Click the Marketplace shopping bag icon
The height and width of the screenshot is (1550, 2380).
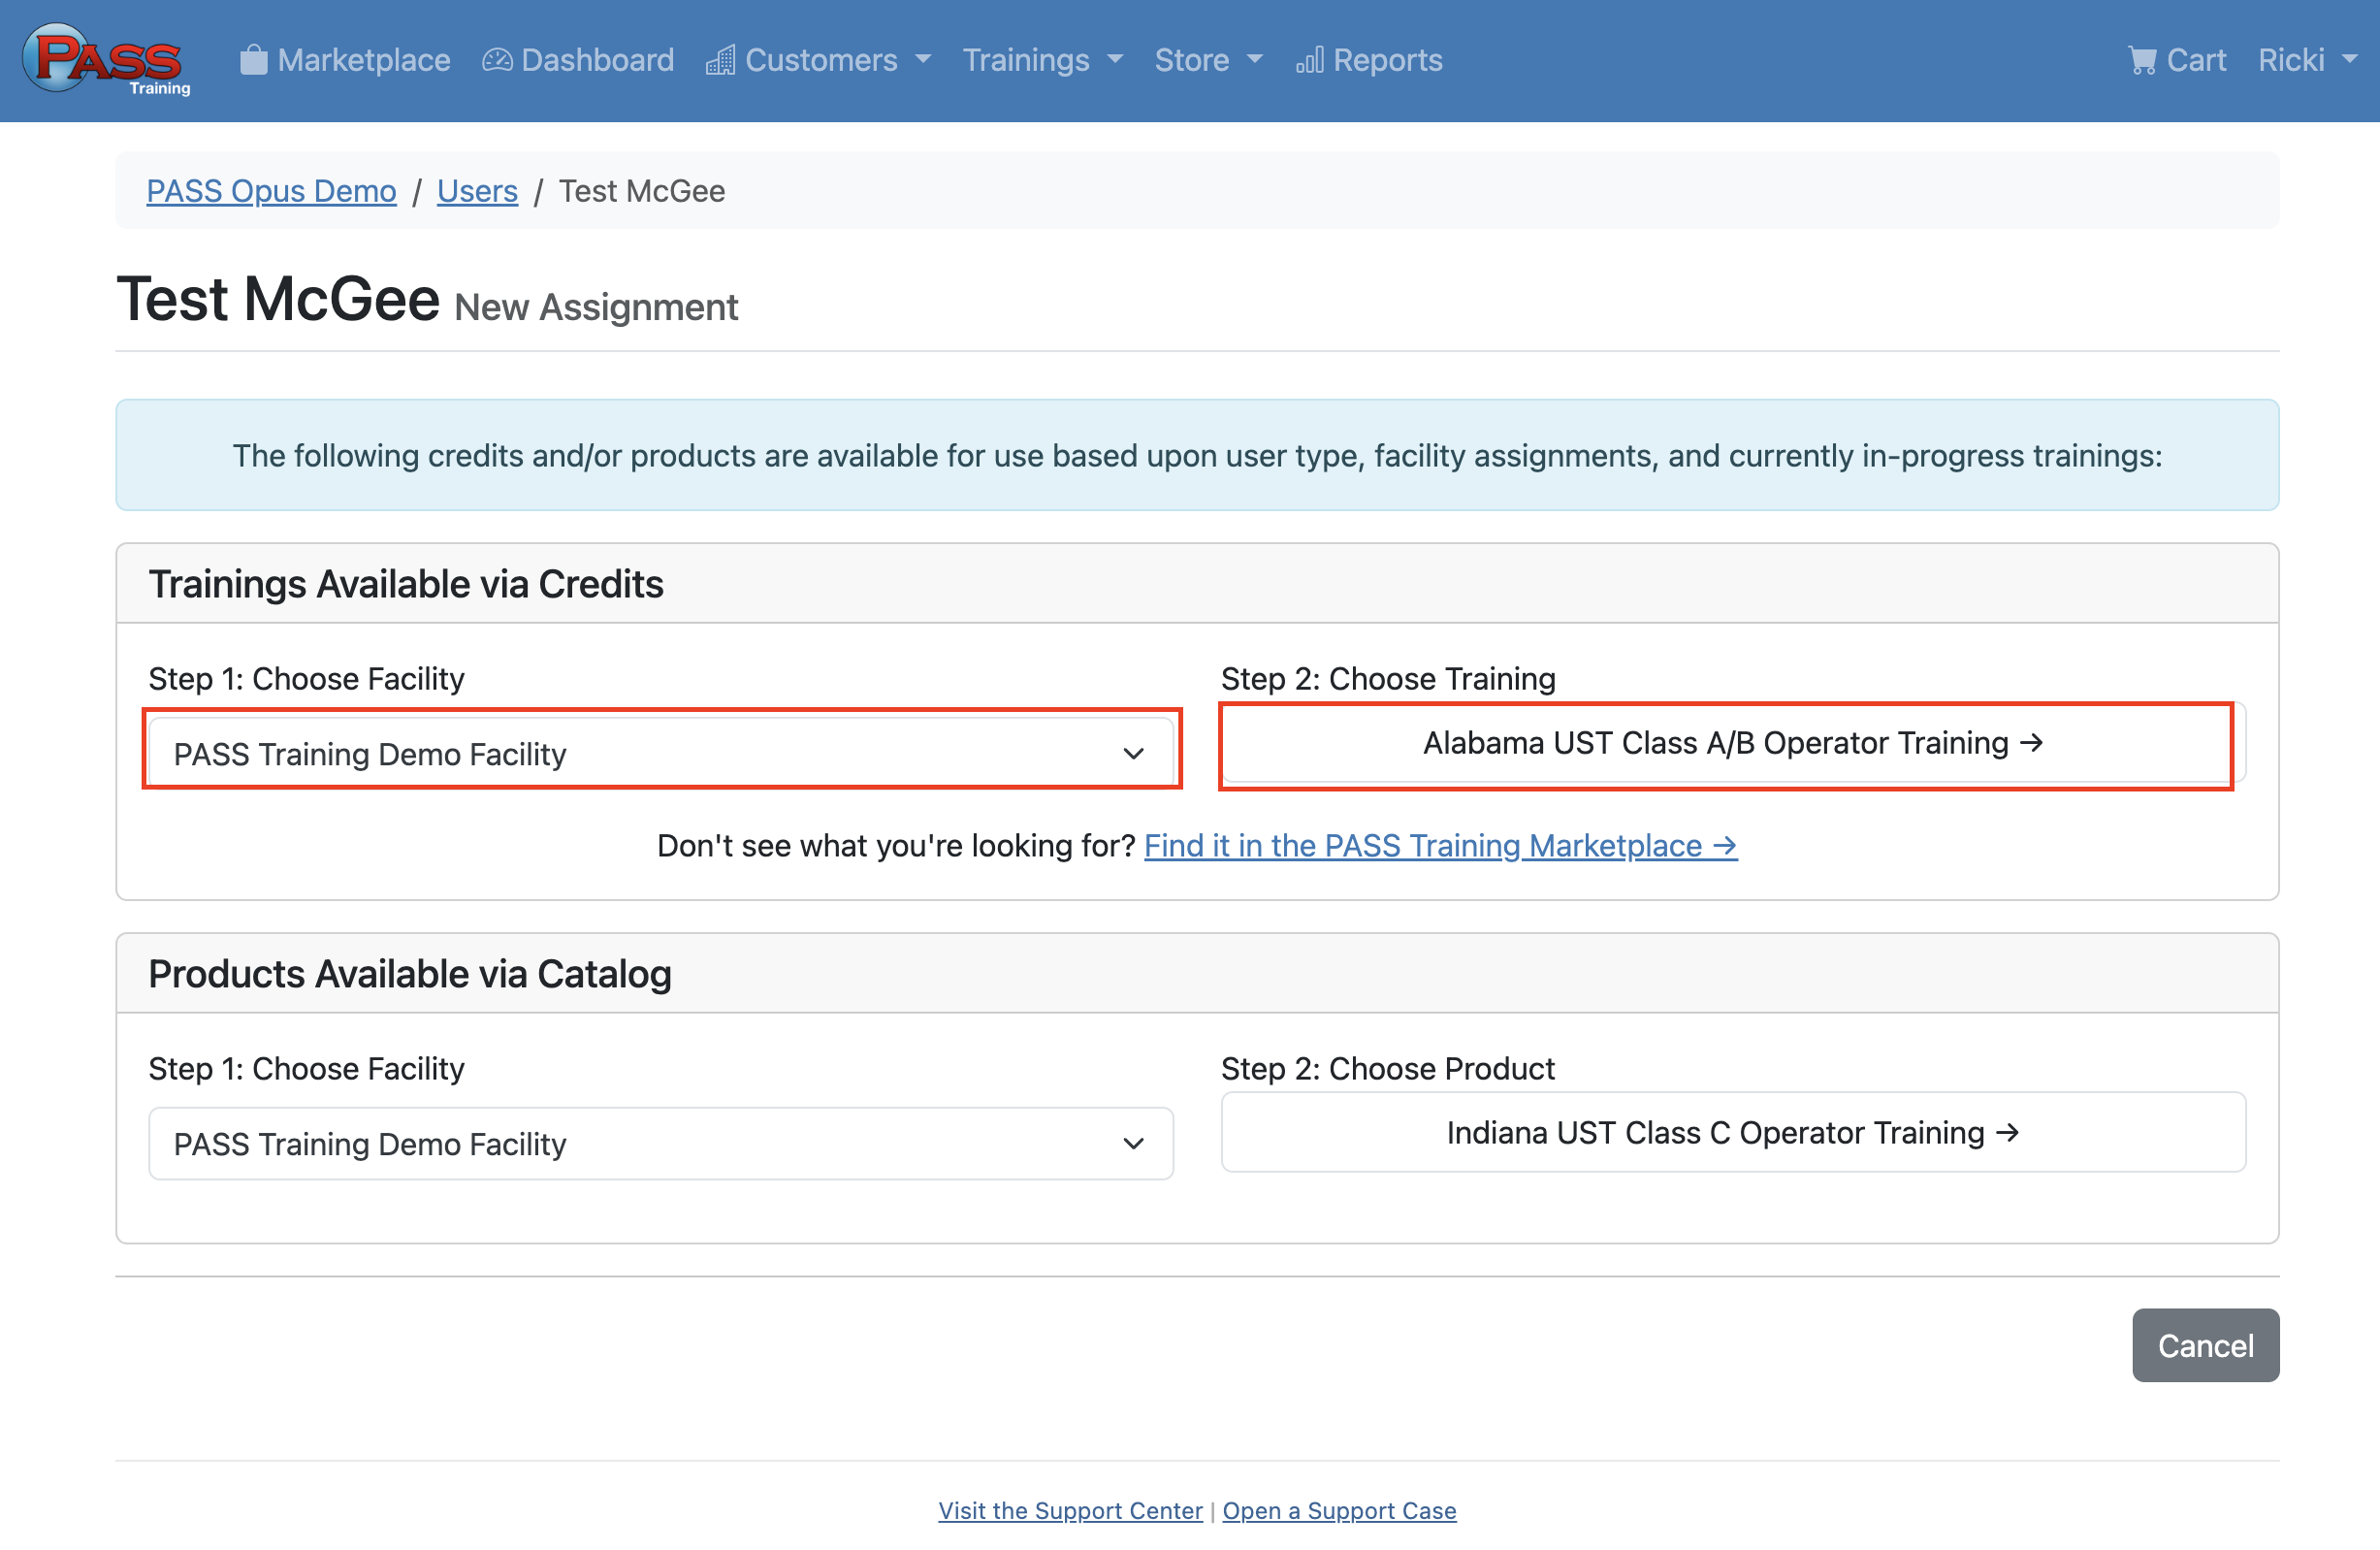tap(254, 60)
